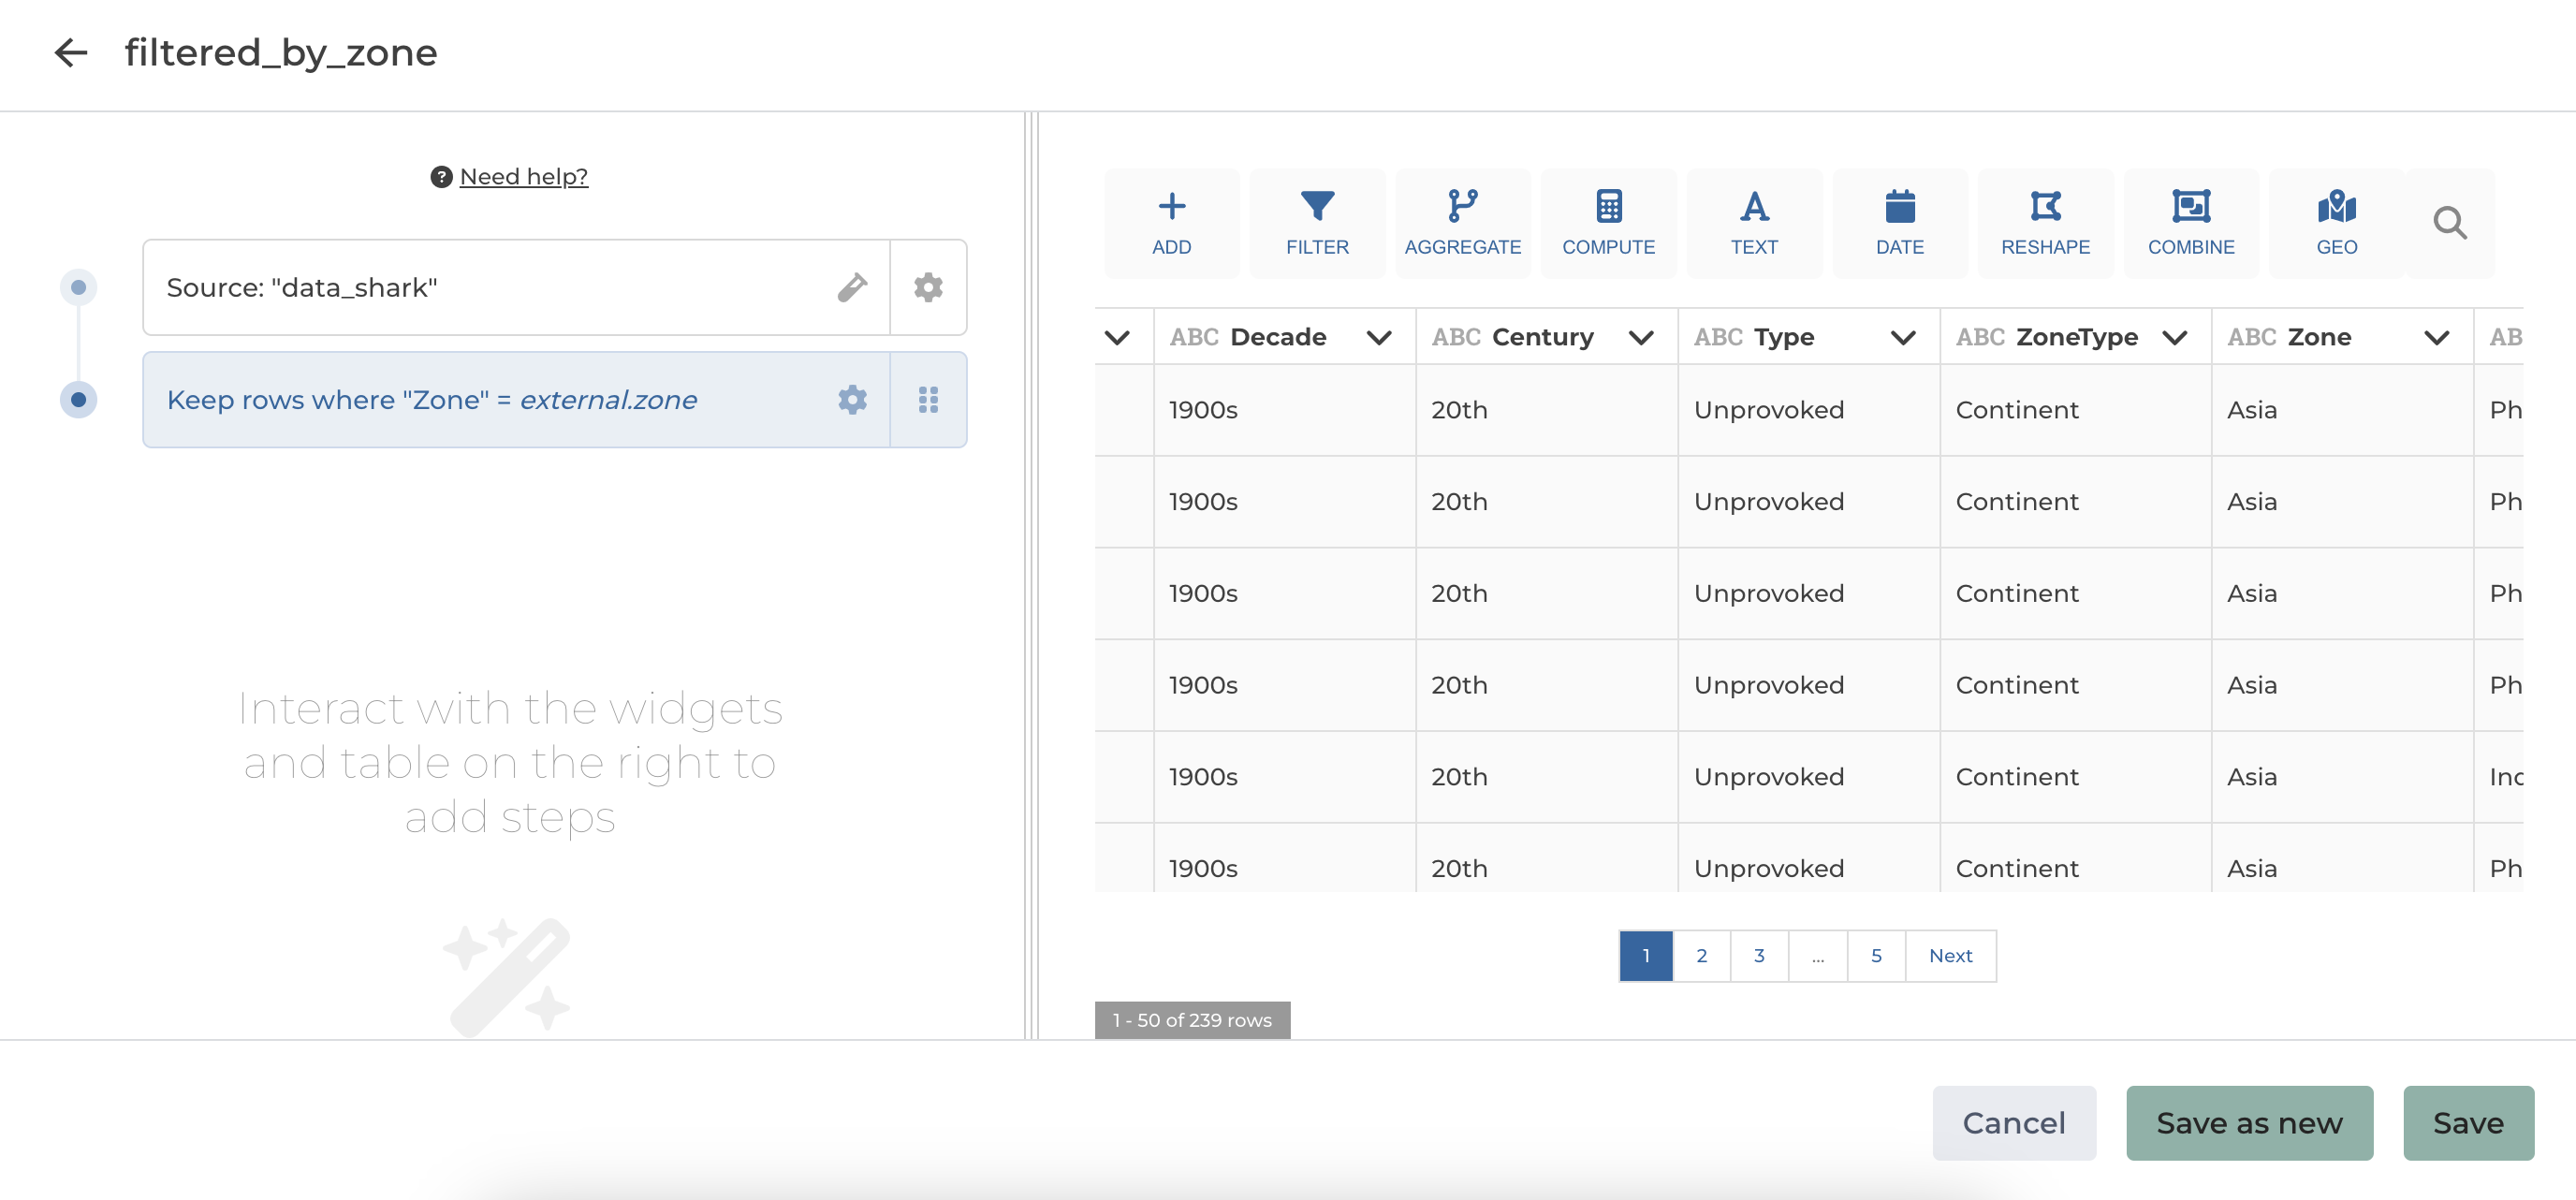Open the GEO map tool

point(2335,223)
